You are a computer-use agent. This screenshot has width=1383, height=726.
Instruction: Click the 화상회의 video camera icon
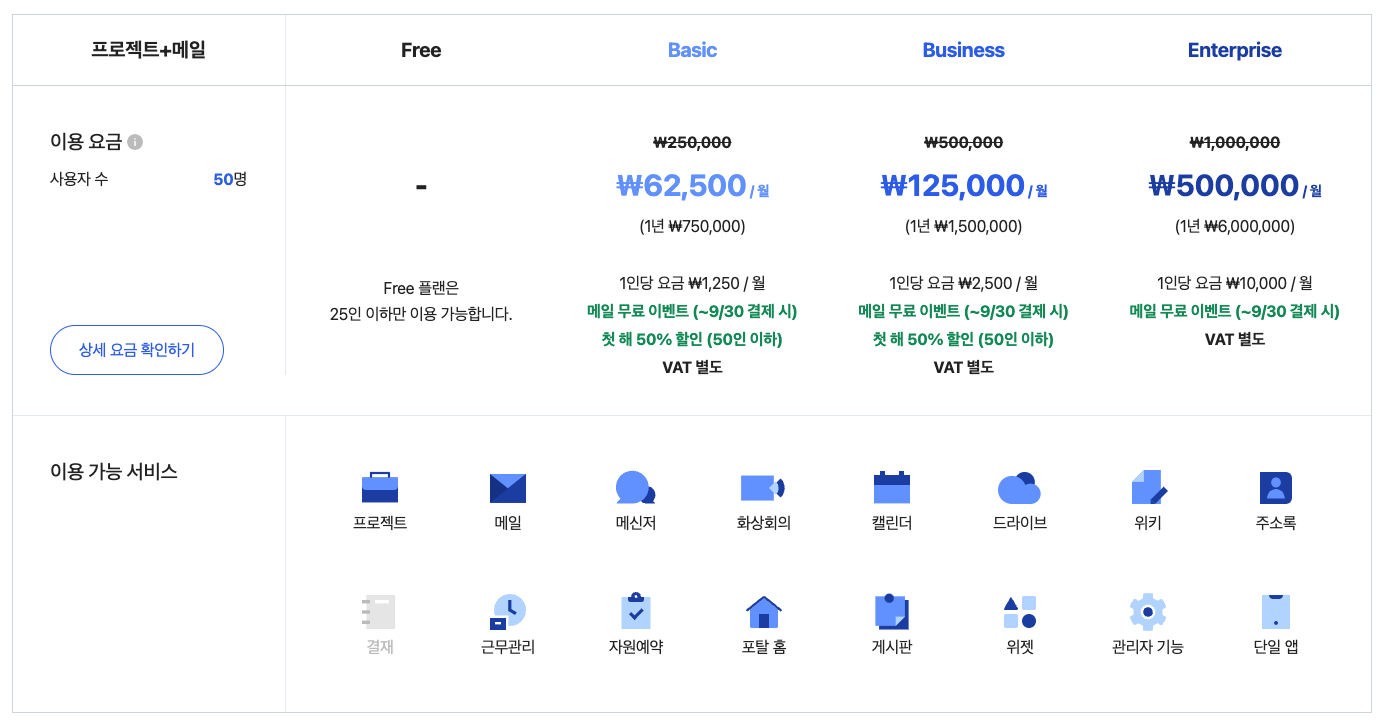[763, 487]
